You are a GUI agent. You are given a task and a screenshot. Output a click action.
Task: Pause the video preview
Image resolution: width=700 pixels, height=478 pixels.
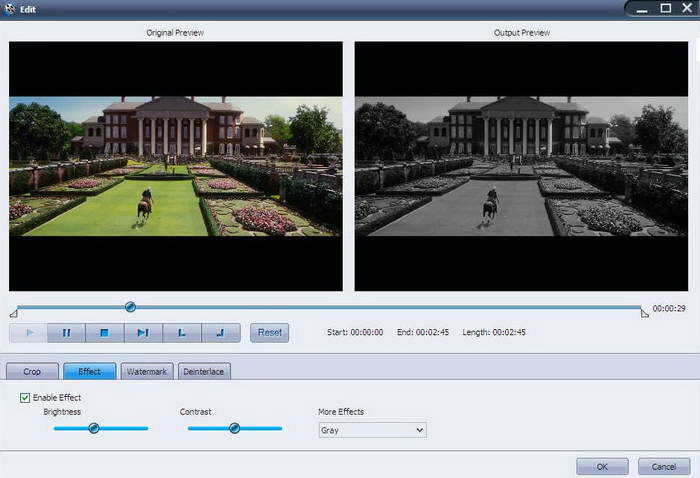coord(67,333)
